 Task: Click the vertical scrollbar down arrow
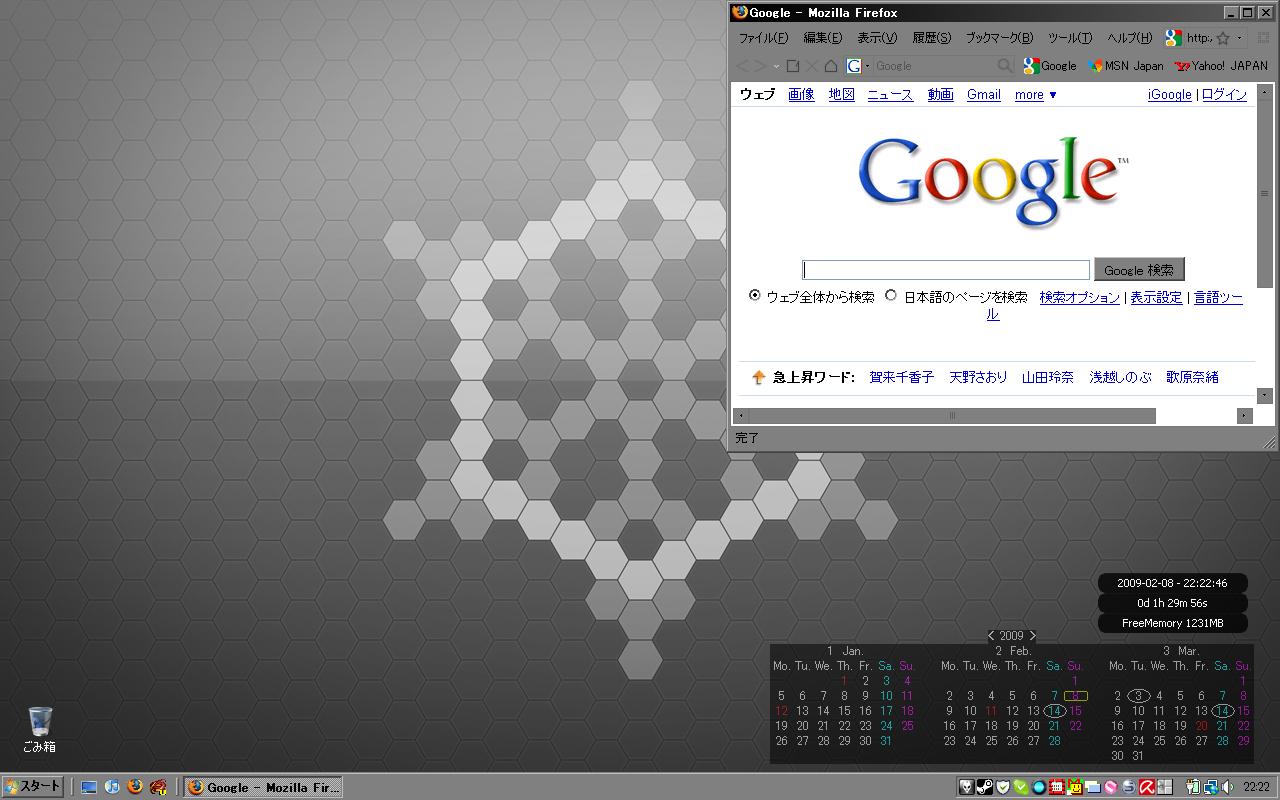click(x=1264, y=395)
